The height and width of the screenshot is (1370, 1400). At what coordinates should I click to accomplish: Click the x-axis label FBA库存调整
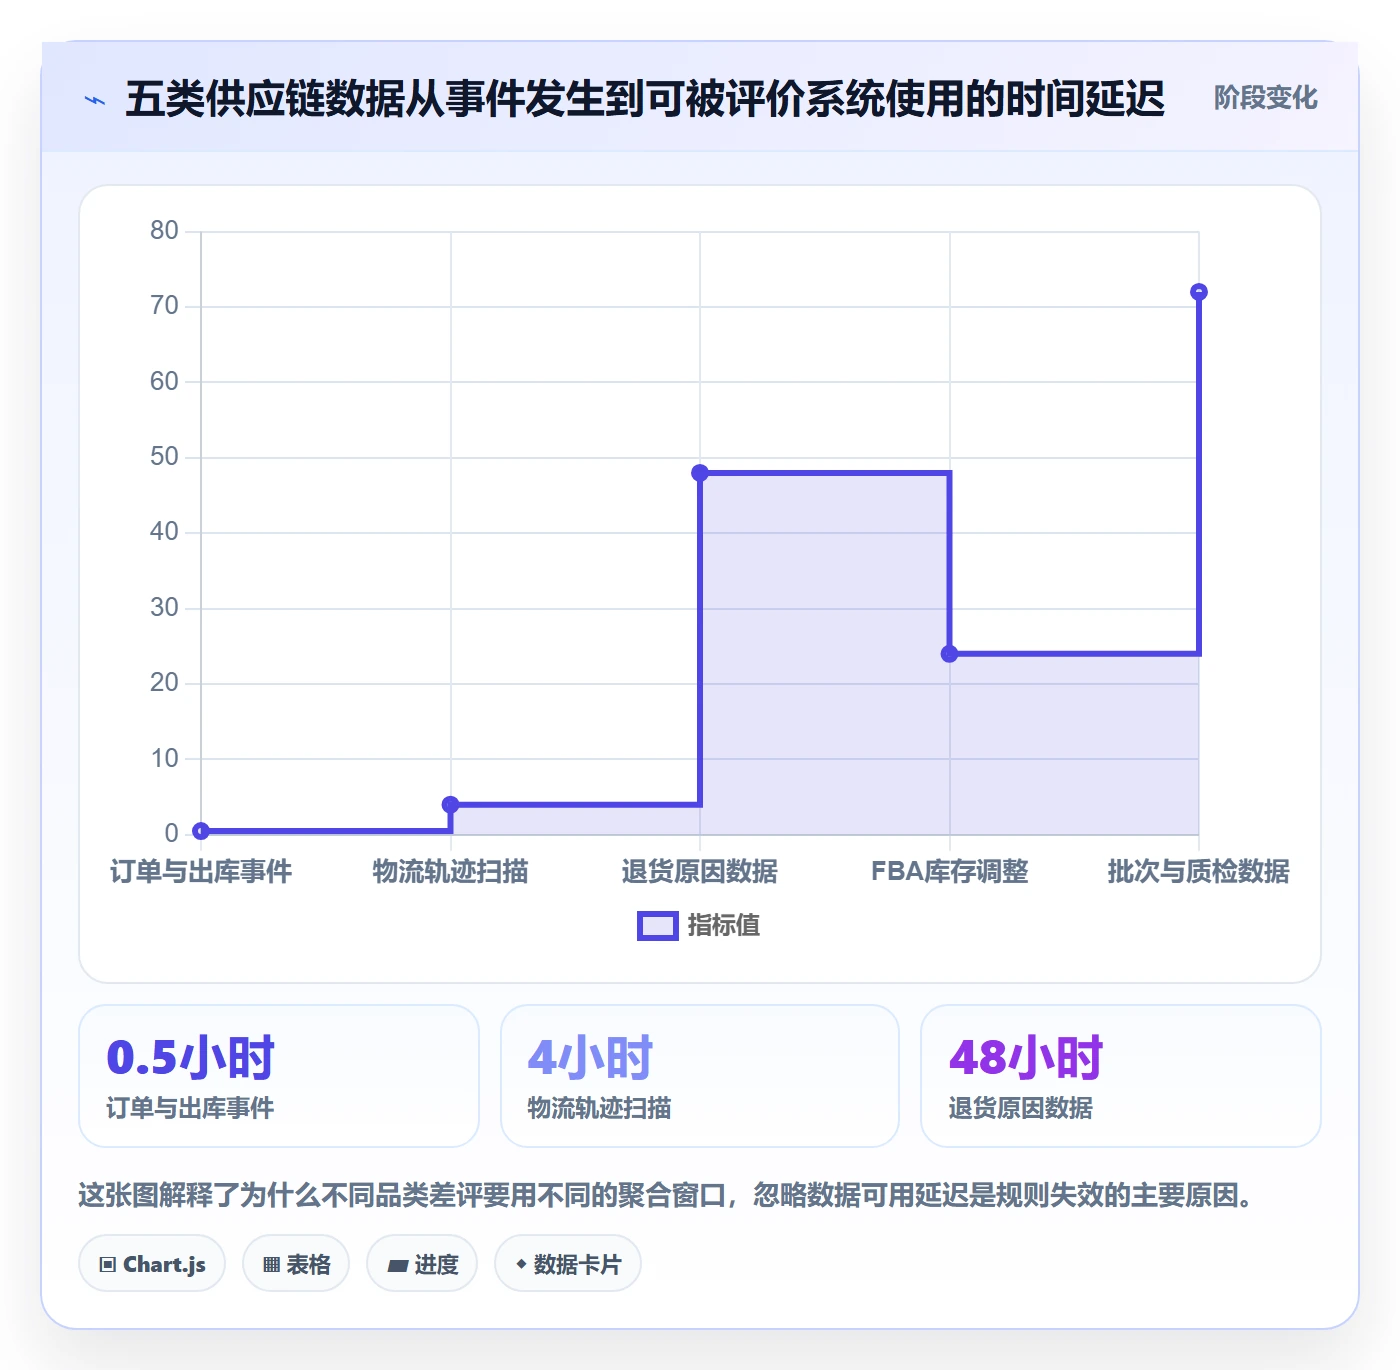click(x=950, y=872)
